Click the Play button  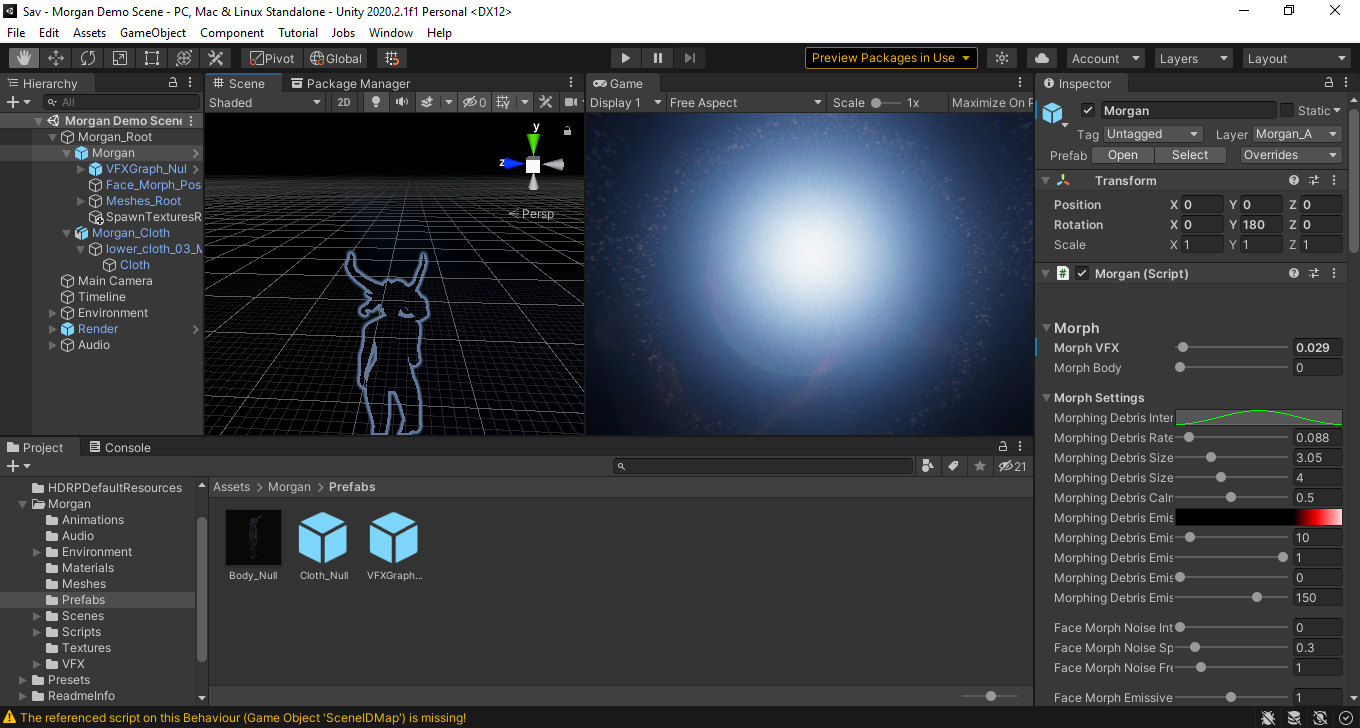(x=625, y=58)
